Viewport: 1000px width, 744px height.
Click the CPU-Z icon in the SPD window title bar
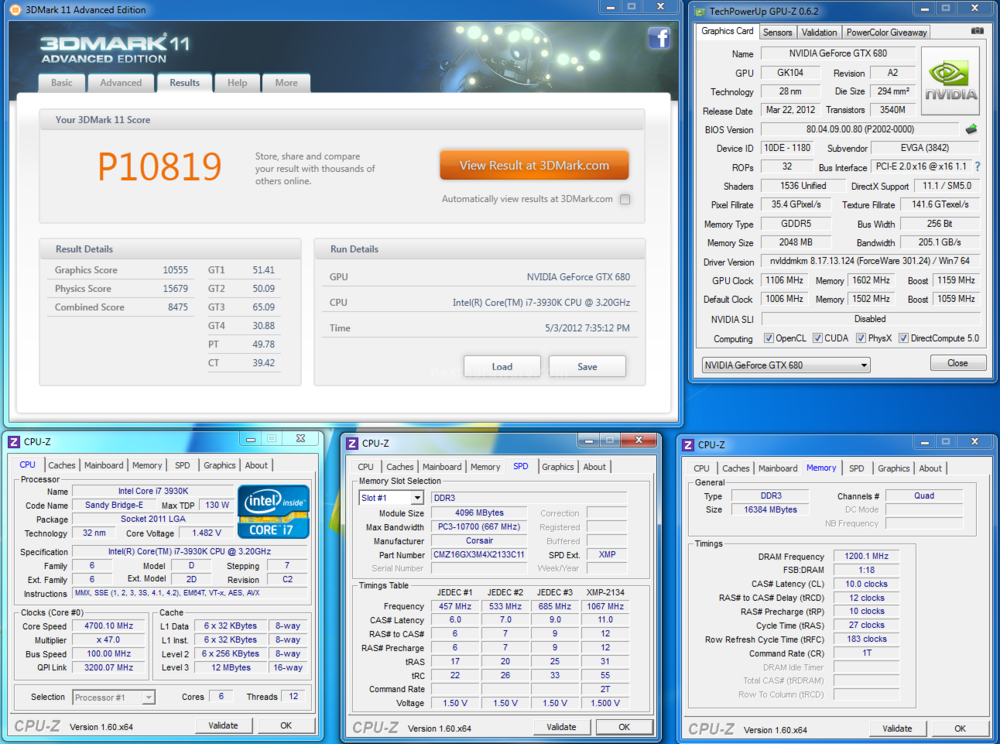(352, 443)
